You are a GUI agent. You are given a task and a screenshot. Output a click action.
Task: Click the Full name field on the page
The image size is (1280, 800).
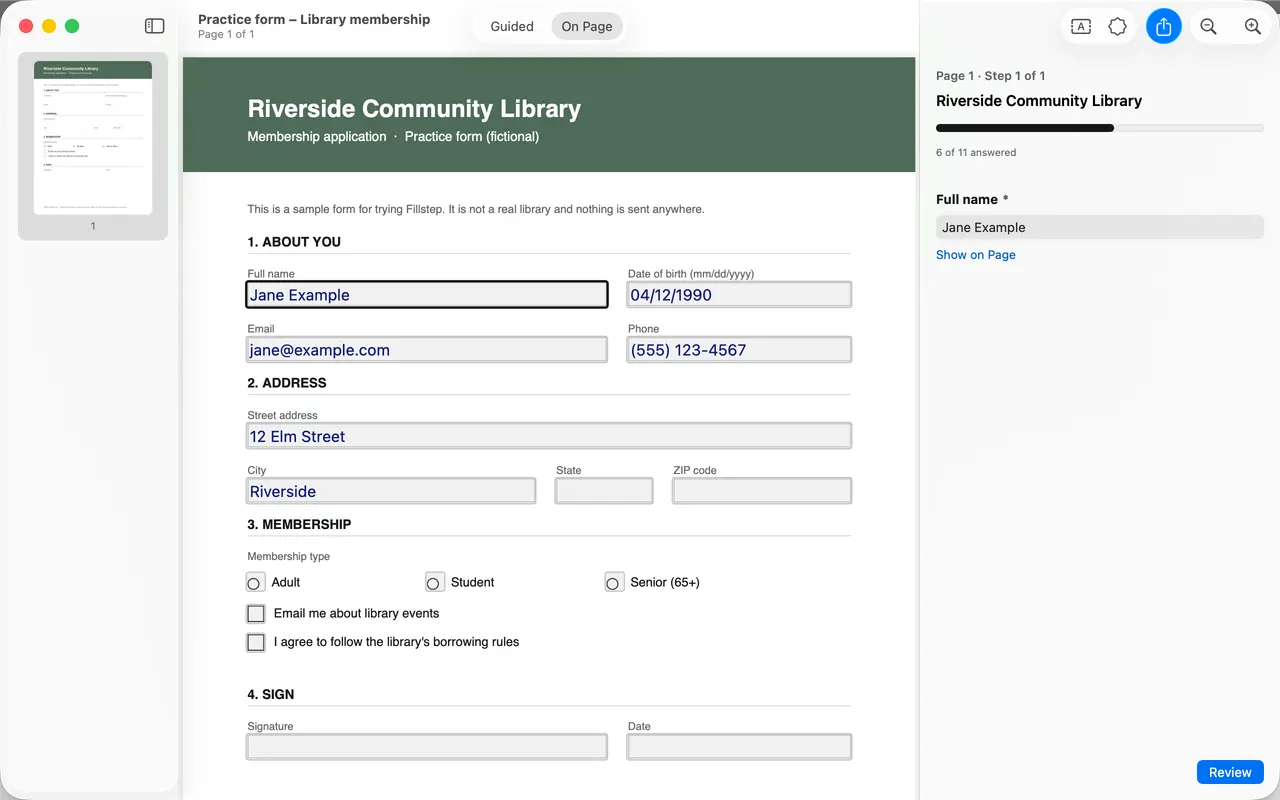point(427,294)
